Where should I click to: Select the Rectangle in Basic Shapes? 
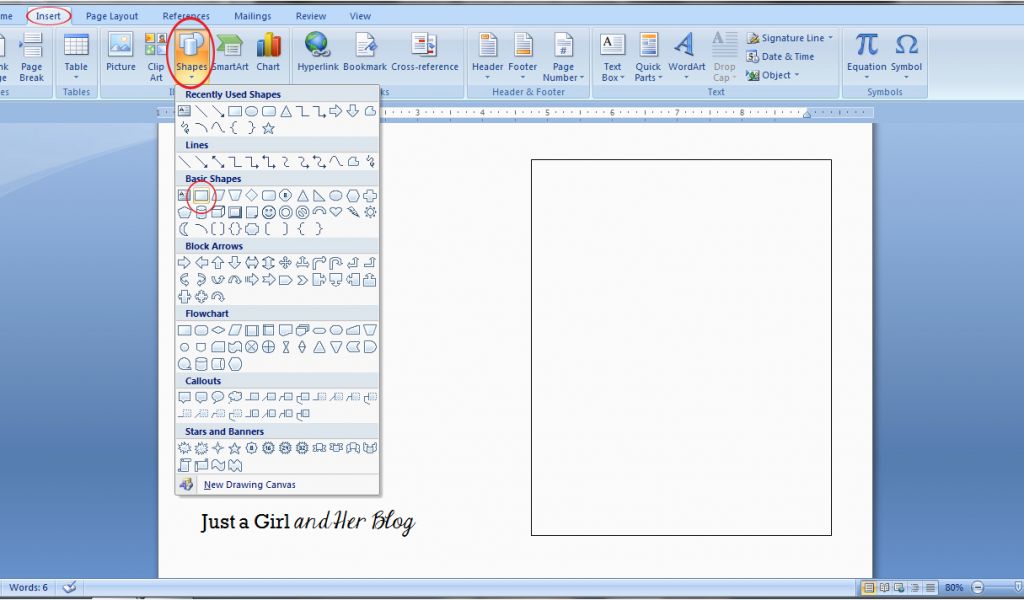tap(201, 196)
